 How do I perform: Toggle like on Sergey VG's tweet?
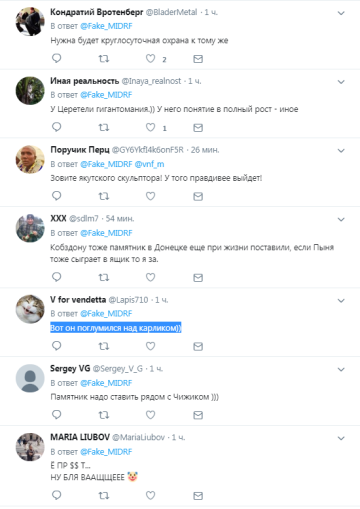click(x=150, y=415)
